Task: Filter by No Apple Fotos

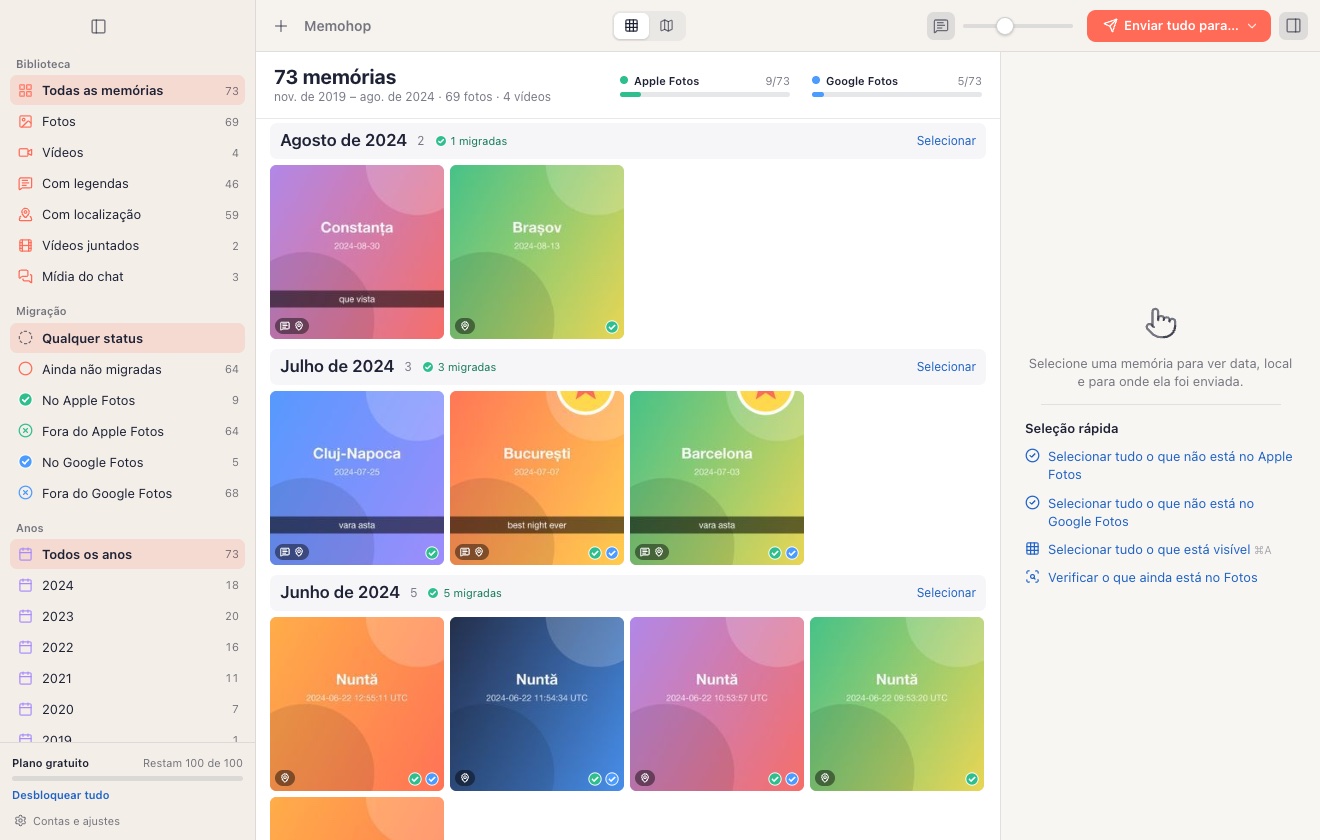Action: 127,400
